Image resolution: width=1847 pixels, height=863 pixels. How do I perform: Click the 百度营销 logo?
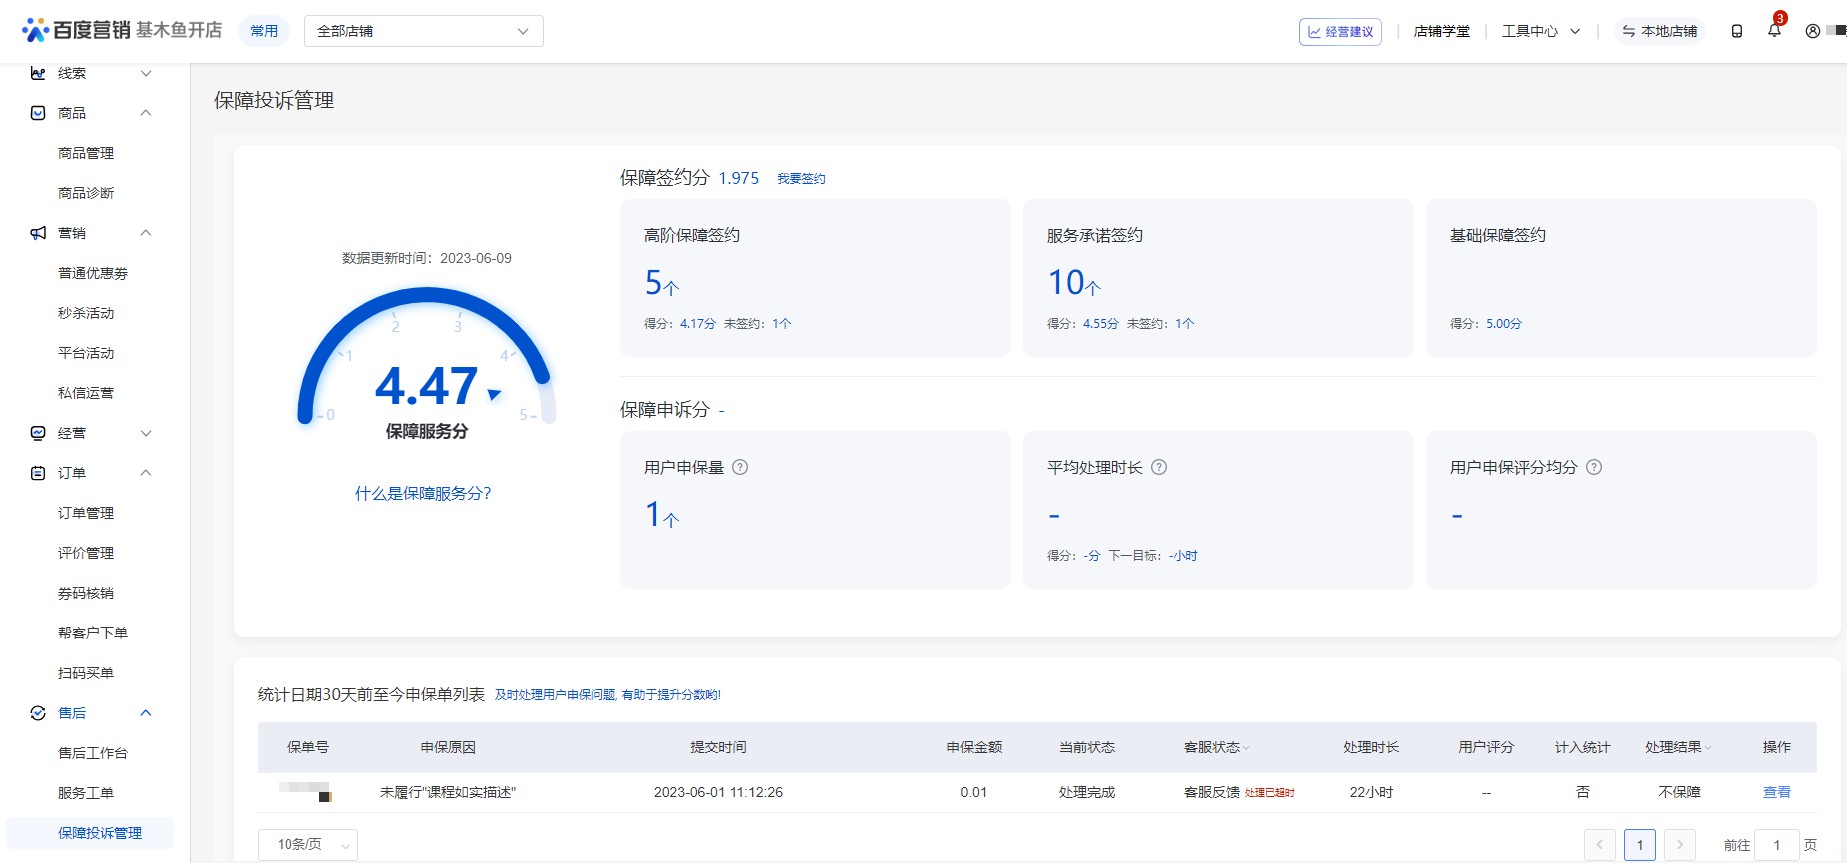76,30
